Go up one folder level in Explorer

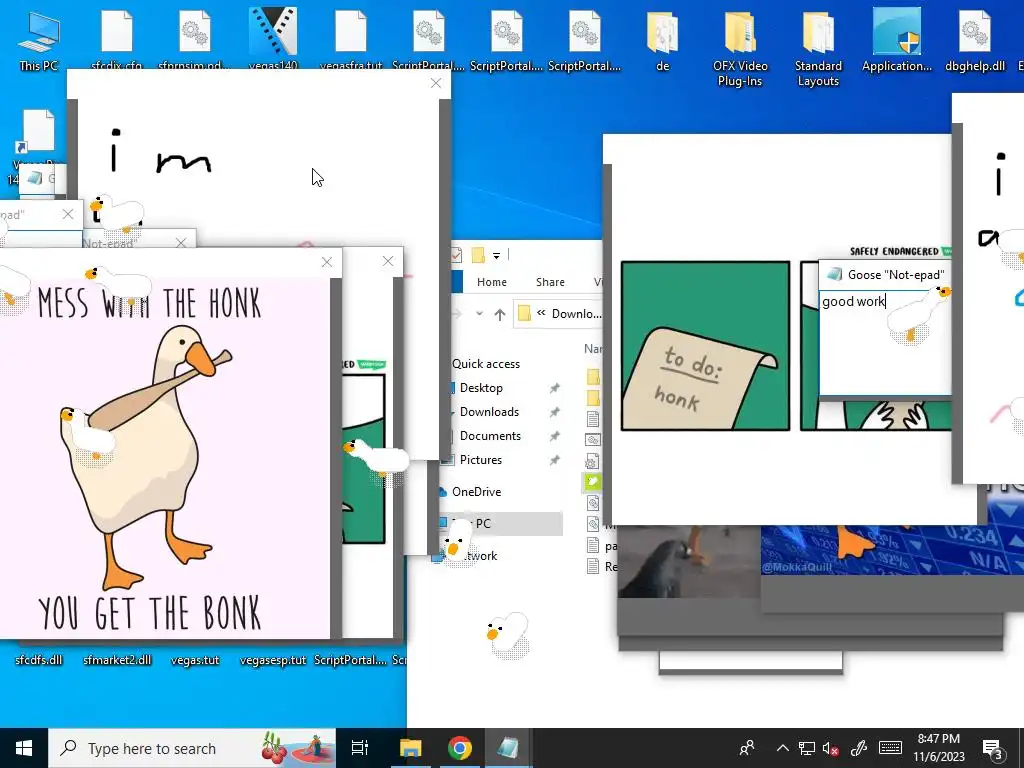tap(500, 315)
